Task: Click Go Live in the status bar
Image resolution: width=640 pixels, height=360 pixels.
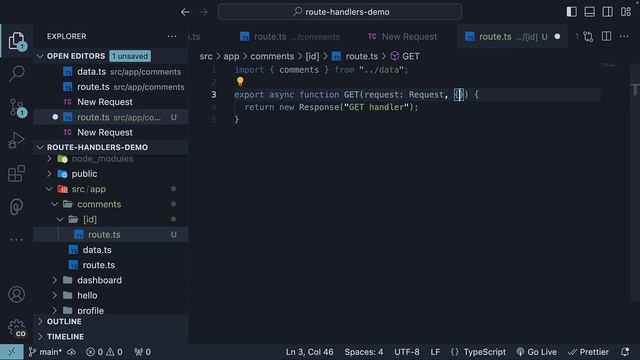Action: tap(537, 352)
